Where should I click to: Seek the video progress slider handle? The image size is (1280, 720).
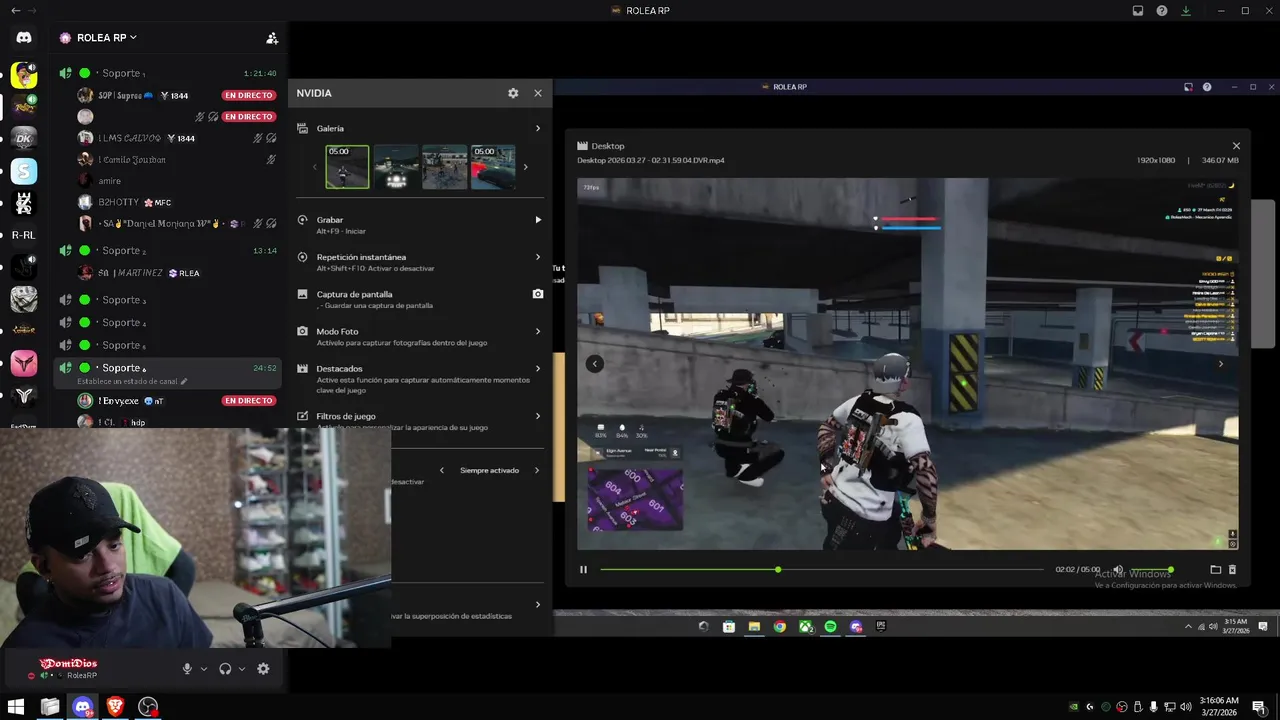[x=778, y=570]
